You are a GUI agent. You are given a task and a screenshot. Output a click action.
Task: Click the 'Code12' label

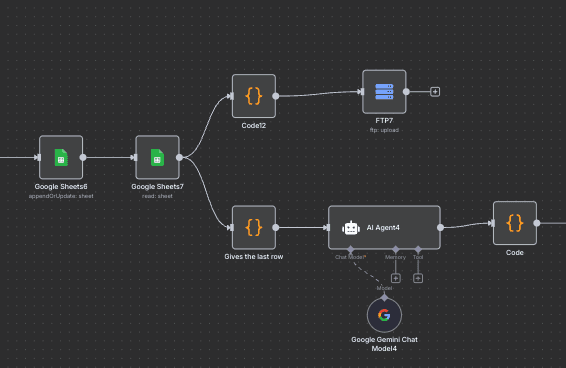pyautogui.click(x=254, y=126)
